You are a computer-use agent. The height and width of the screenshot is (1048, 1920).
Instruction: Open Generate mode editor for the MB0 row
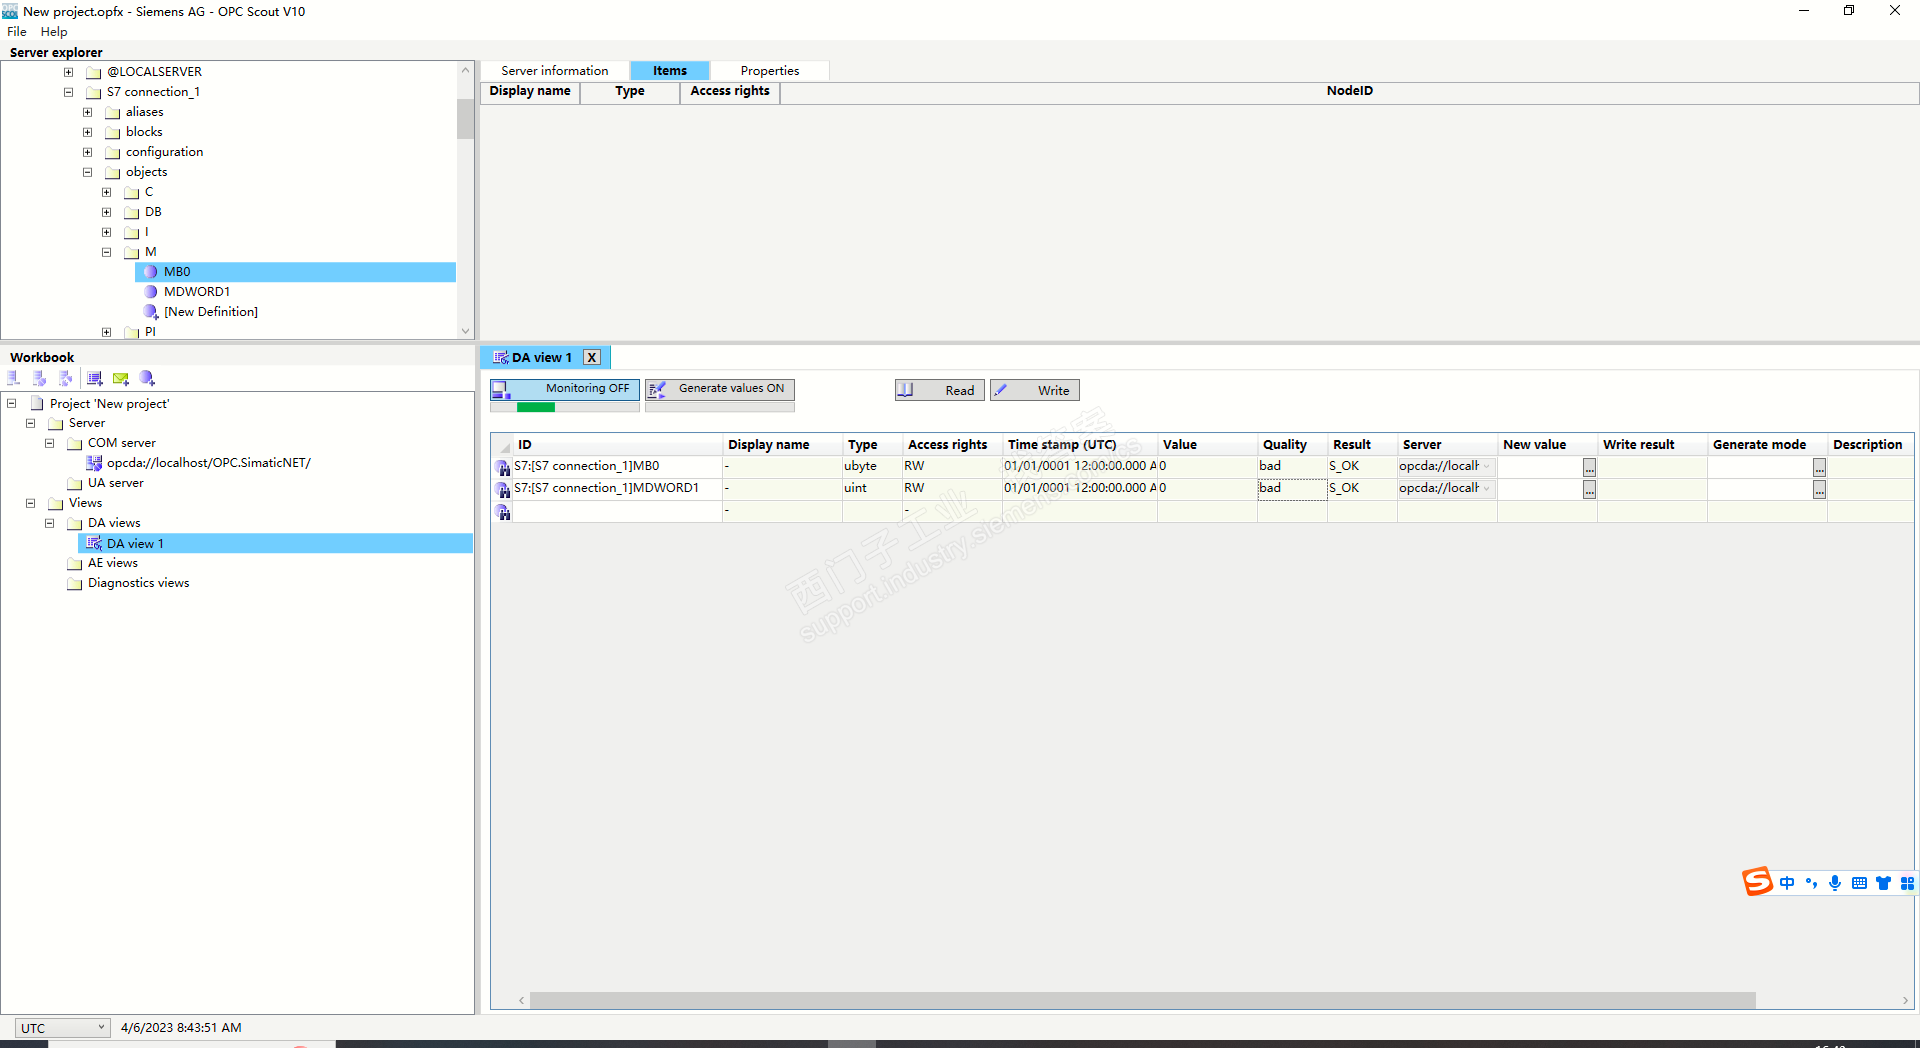[1819, 467]
